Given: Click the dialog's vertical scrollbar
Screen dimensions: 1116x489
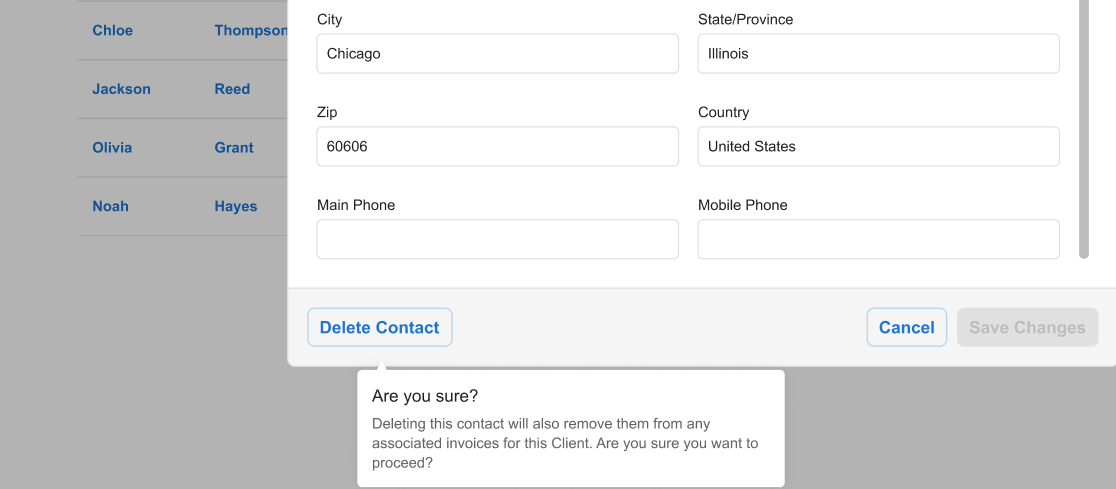Looking at the screenshot, I should coord(1083,130).
